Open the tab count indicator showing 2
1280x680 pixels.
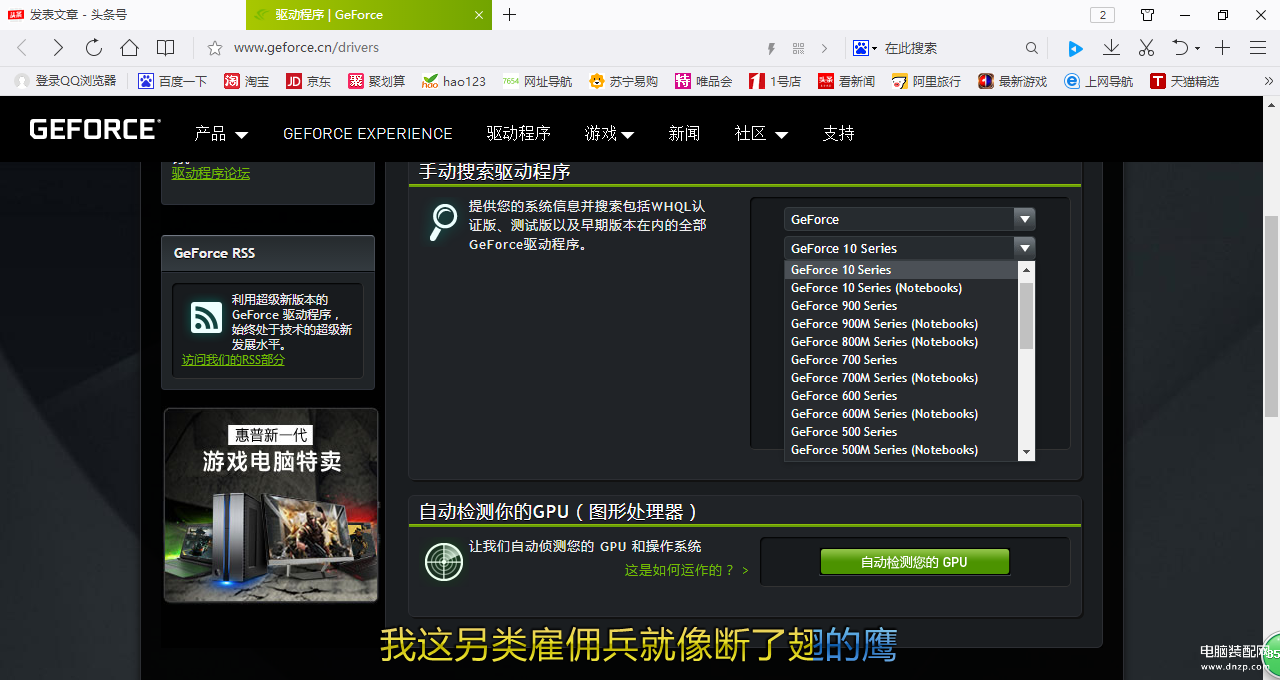1102,15
